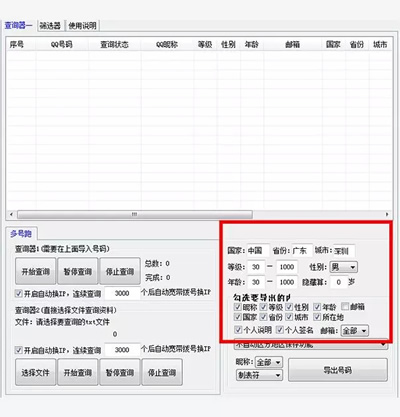Image resolution: width=400 pixels, height=417 pixels.
Task: Toggle the 国家 export checkbox
Action: (238, 317)
